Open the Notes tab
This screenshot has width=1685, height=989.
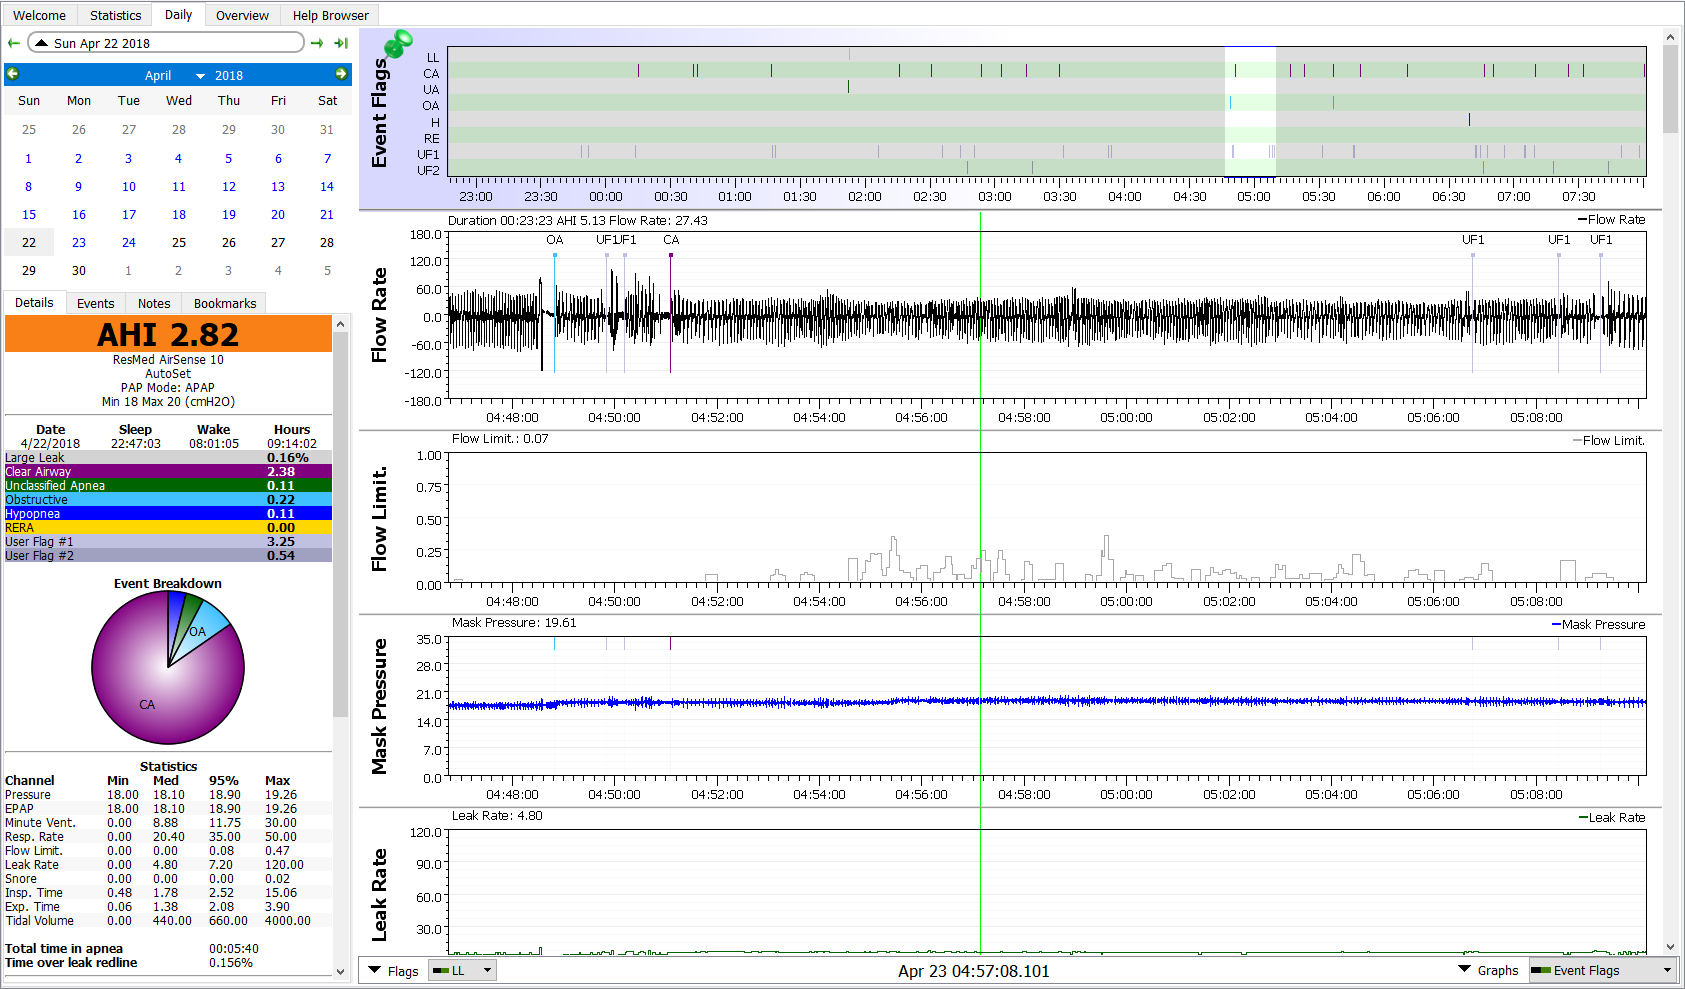(154, 303)
